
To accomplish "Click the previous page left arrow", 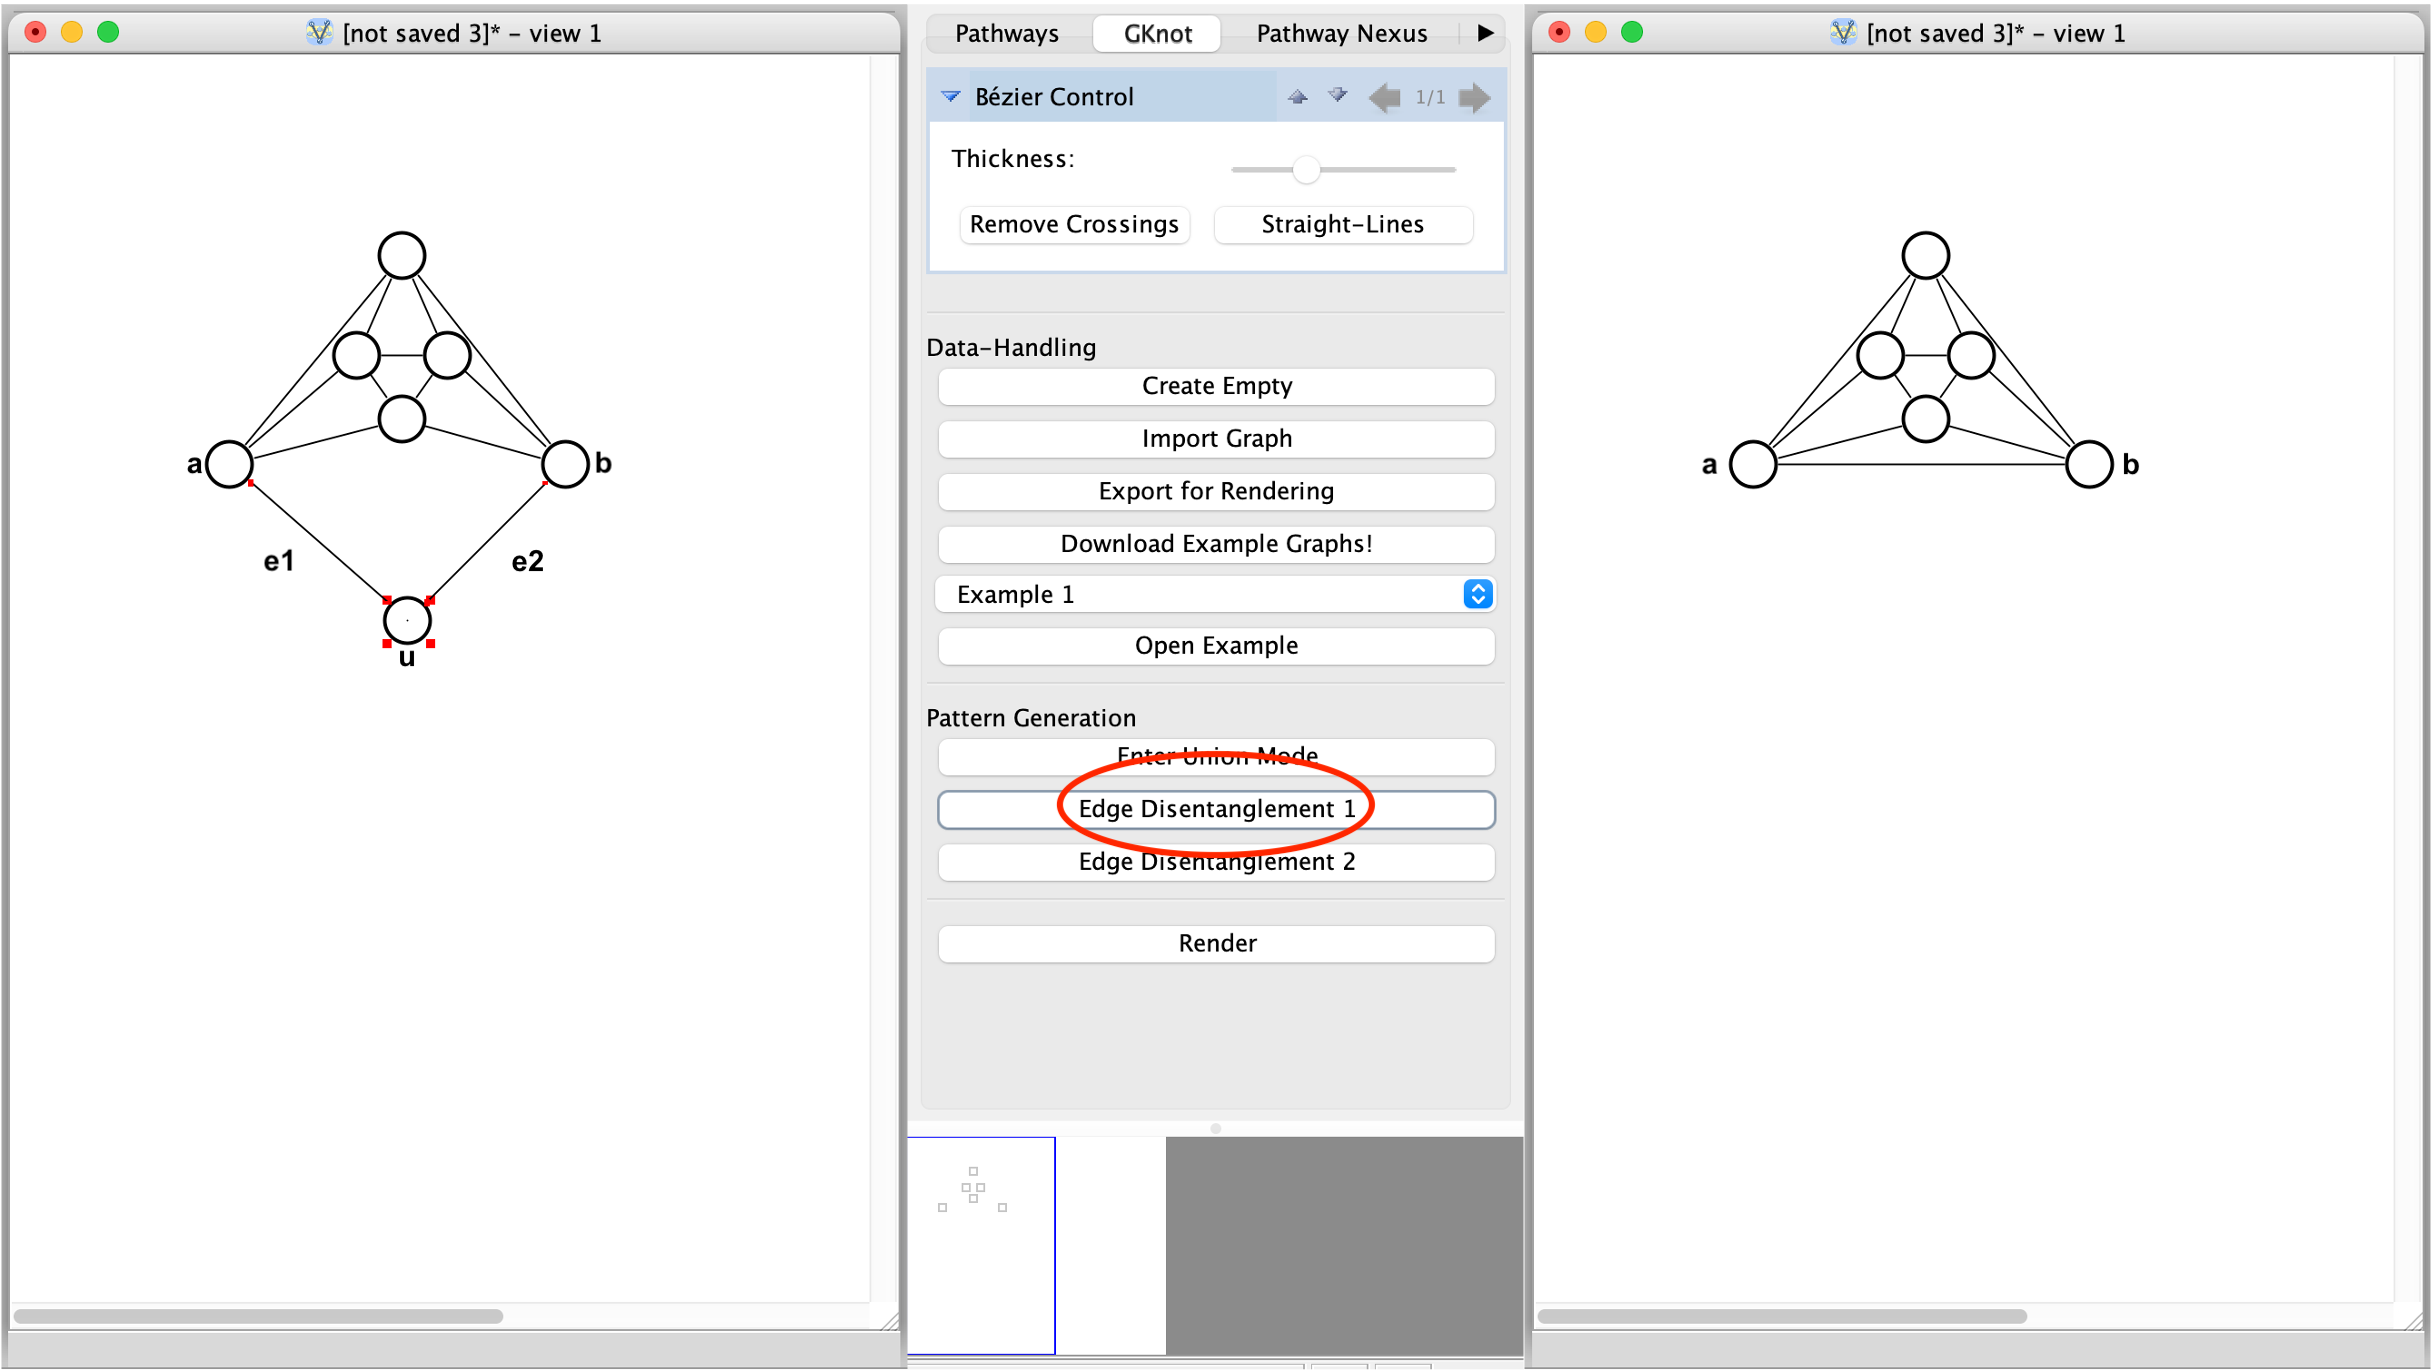I will point(1384,97).
